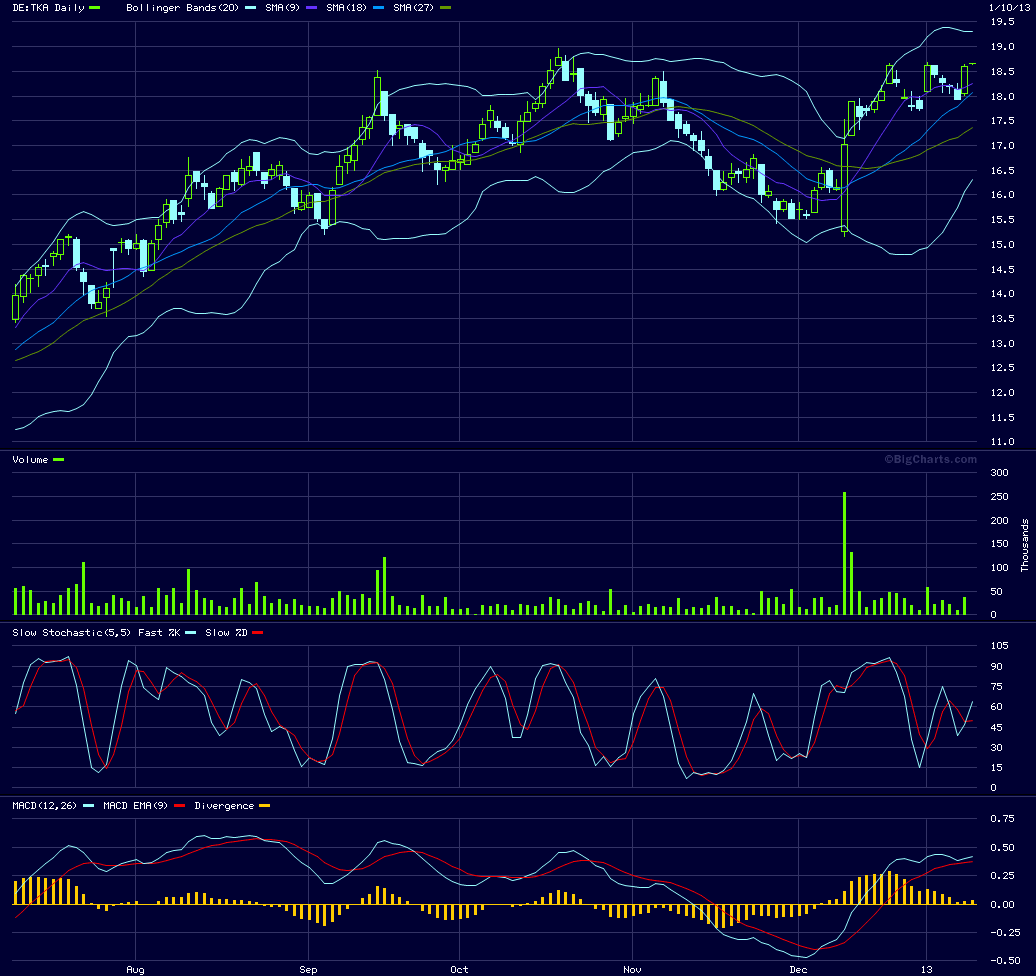Image resolution: width=1036 pixels, height=976 pixels.
Task: Click the 250 volume axis label
Action: pos(1000,496)
